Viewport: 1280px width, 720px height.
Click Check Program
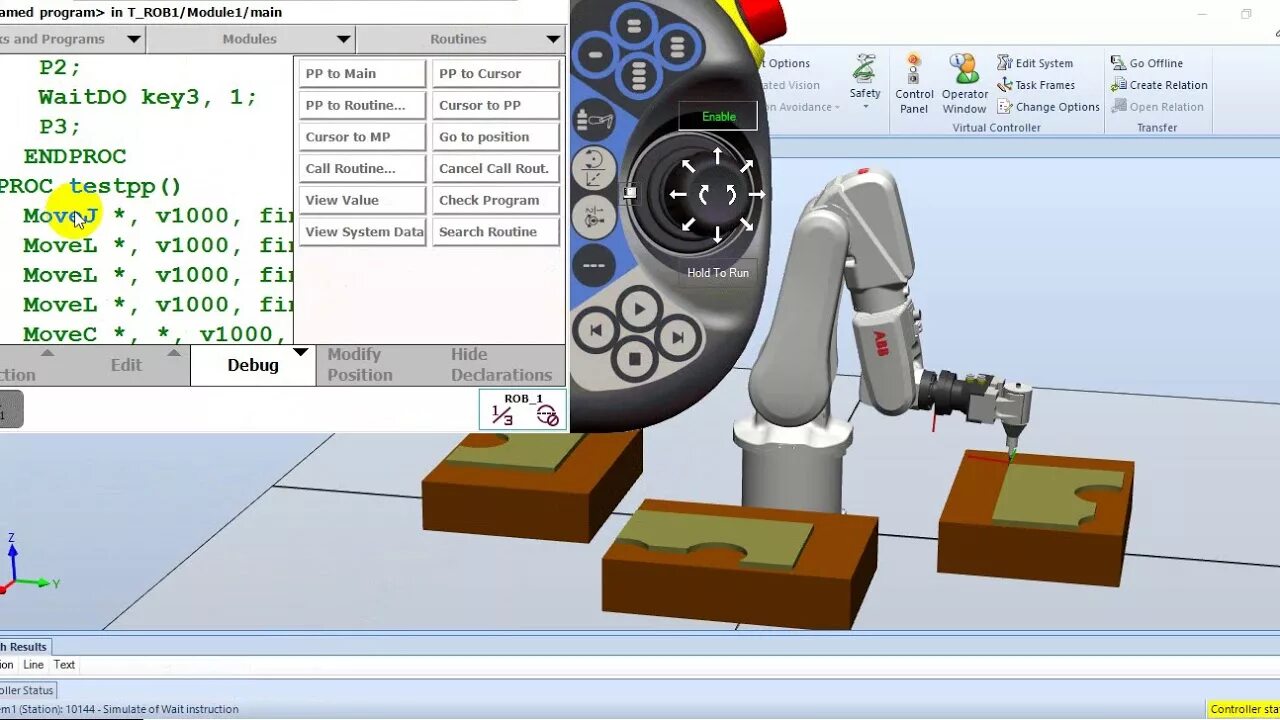(x=495, y=200)
